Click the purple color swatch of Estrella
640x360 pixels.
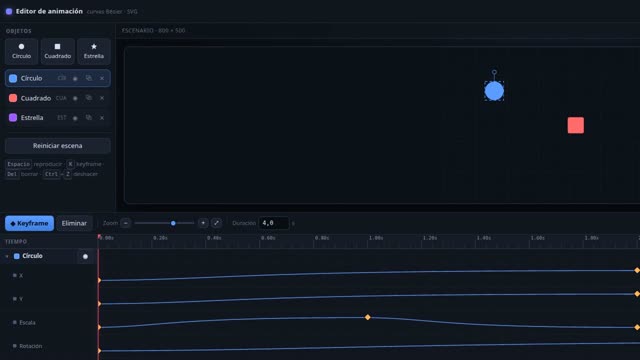pyautogui.click(x=13, y=118)
